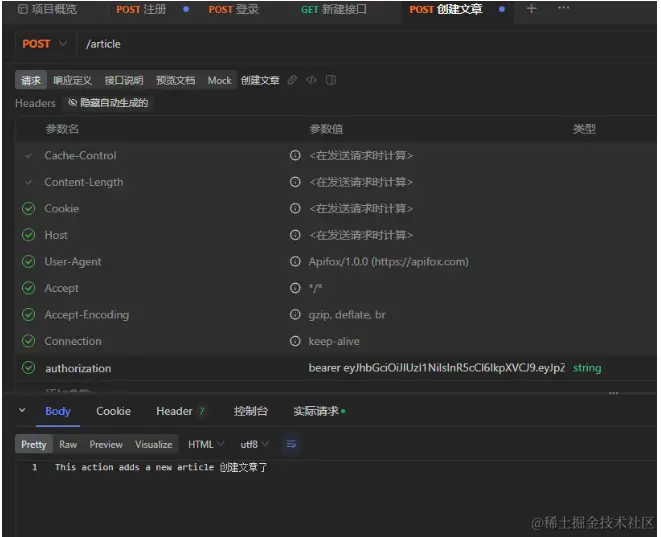The image size is (661, 537).
Task: Open the POST method dropdown
Action: point(44,44)
